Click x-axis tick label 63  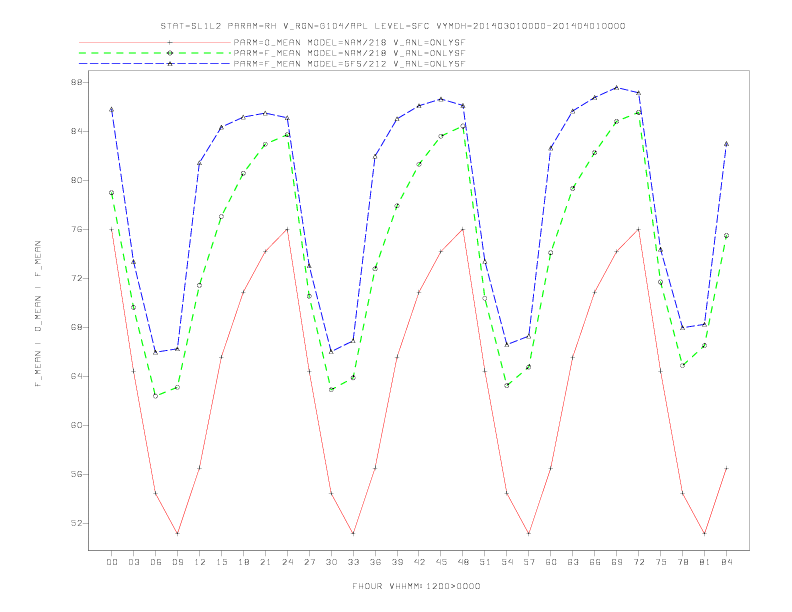pos(573,562)
